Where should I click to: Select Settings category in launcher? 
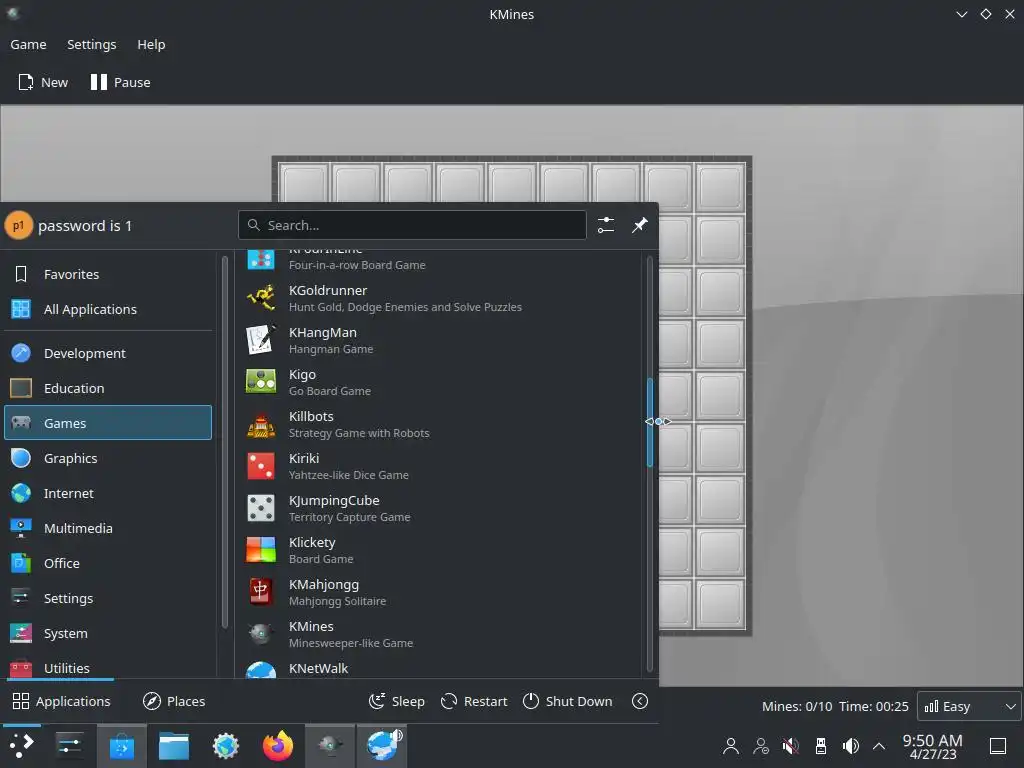coord(108,598)
